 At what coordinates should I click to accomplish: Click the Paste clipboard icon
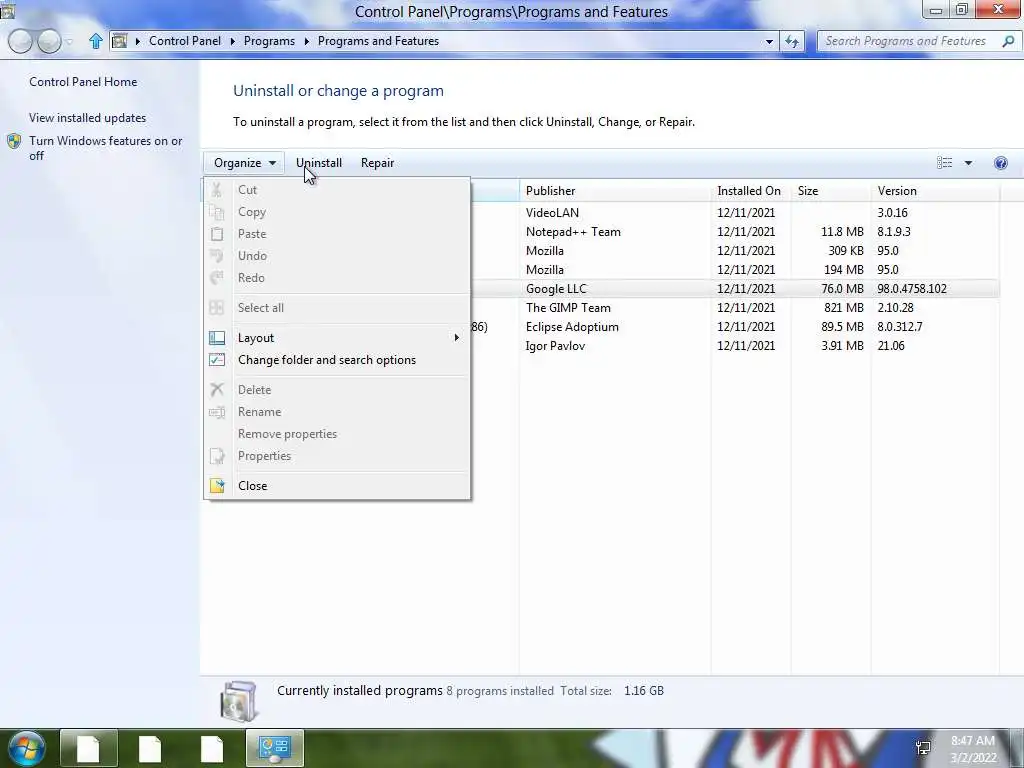[x=217, y=234]
